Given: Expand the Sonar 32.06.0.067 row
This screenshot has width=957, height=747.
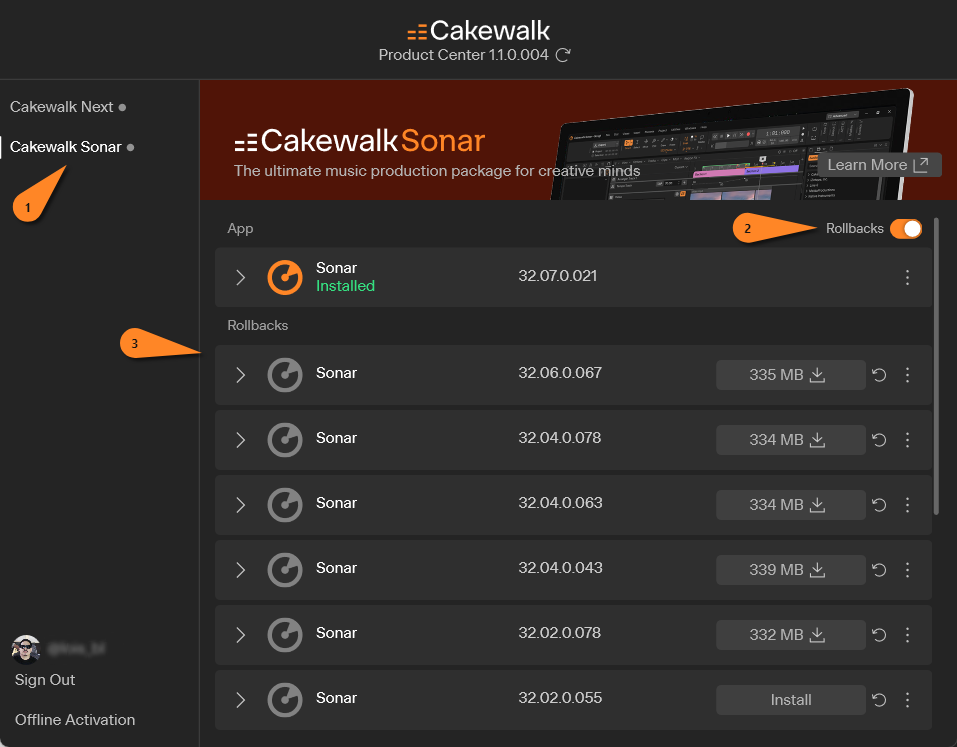Looking at the screenshot, I should pyautogui.click(x=240, y=375).
